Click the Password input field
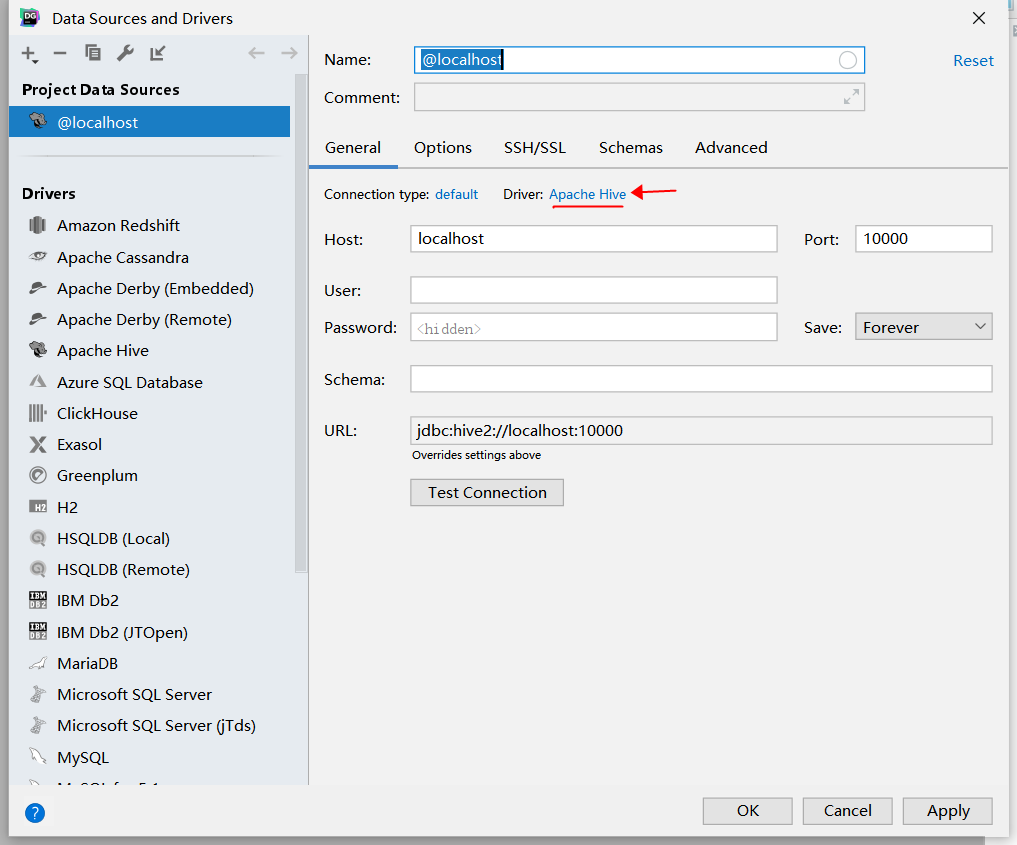Viewport: 1017px width, 845px height. tap(593, 327)
